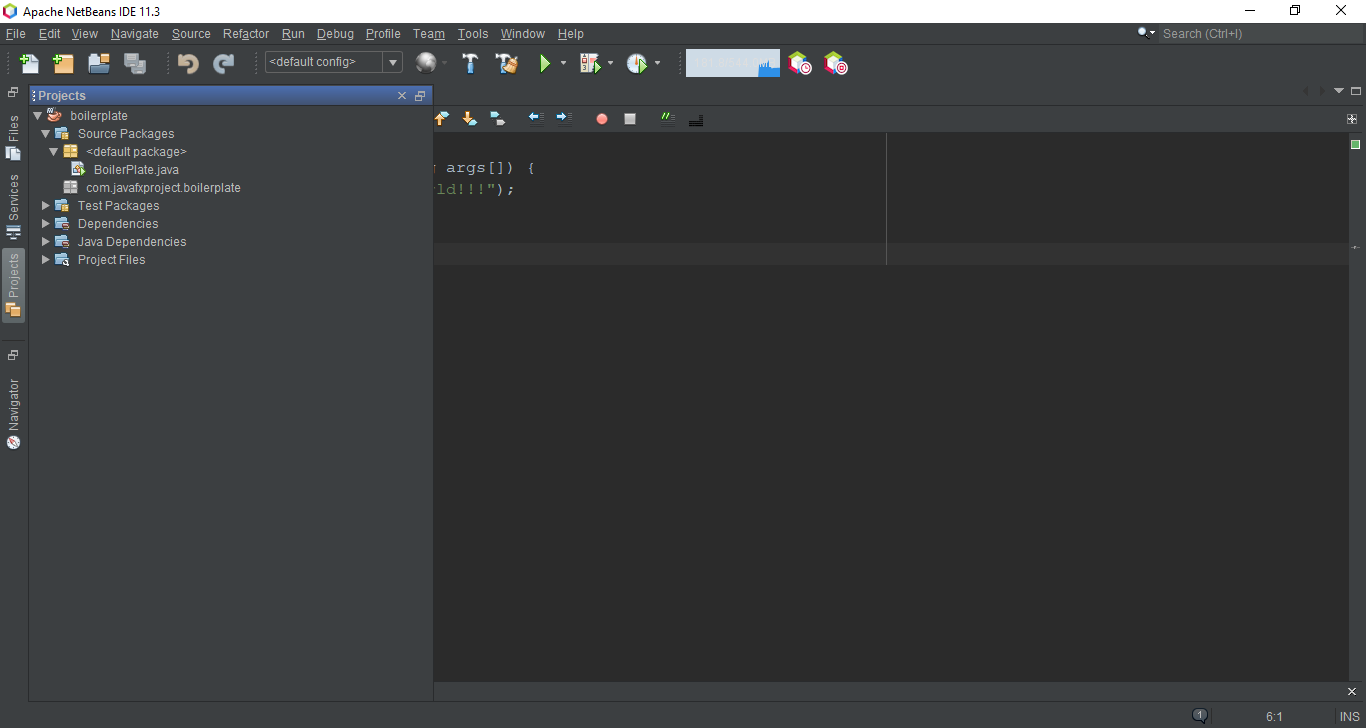Click the Clean and Build hammer-broom icon

[x=507, y=63]
